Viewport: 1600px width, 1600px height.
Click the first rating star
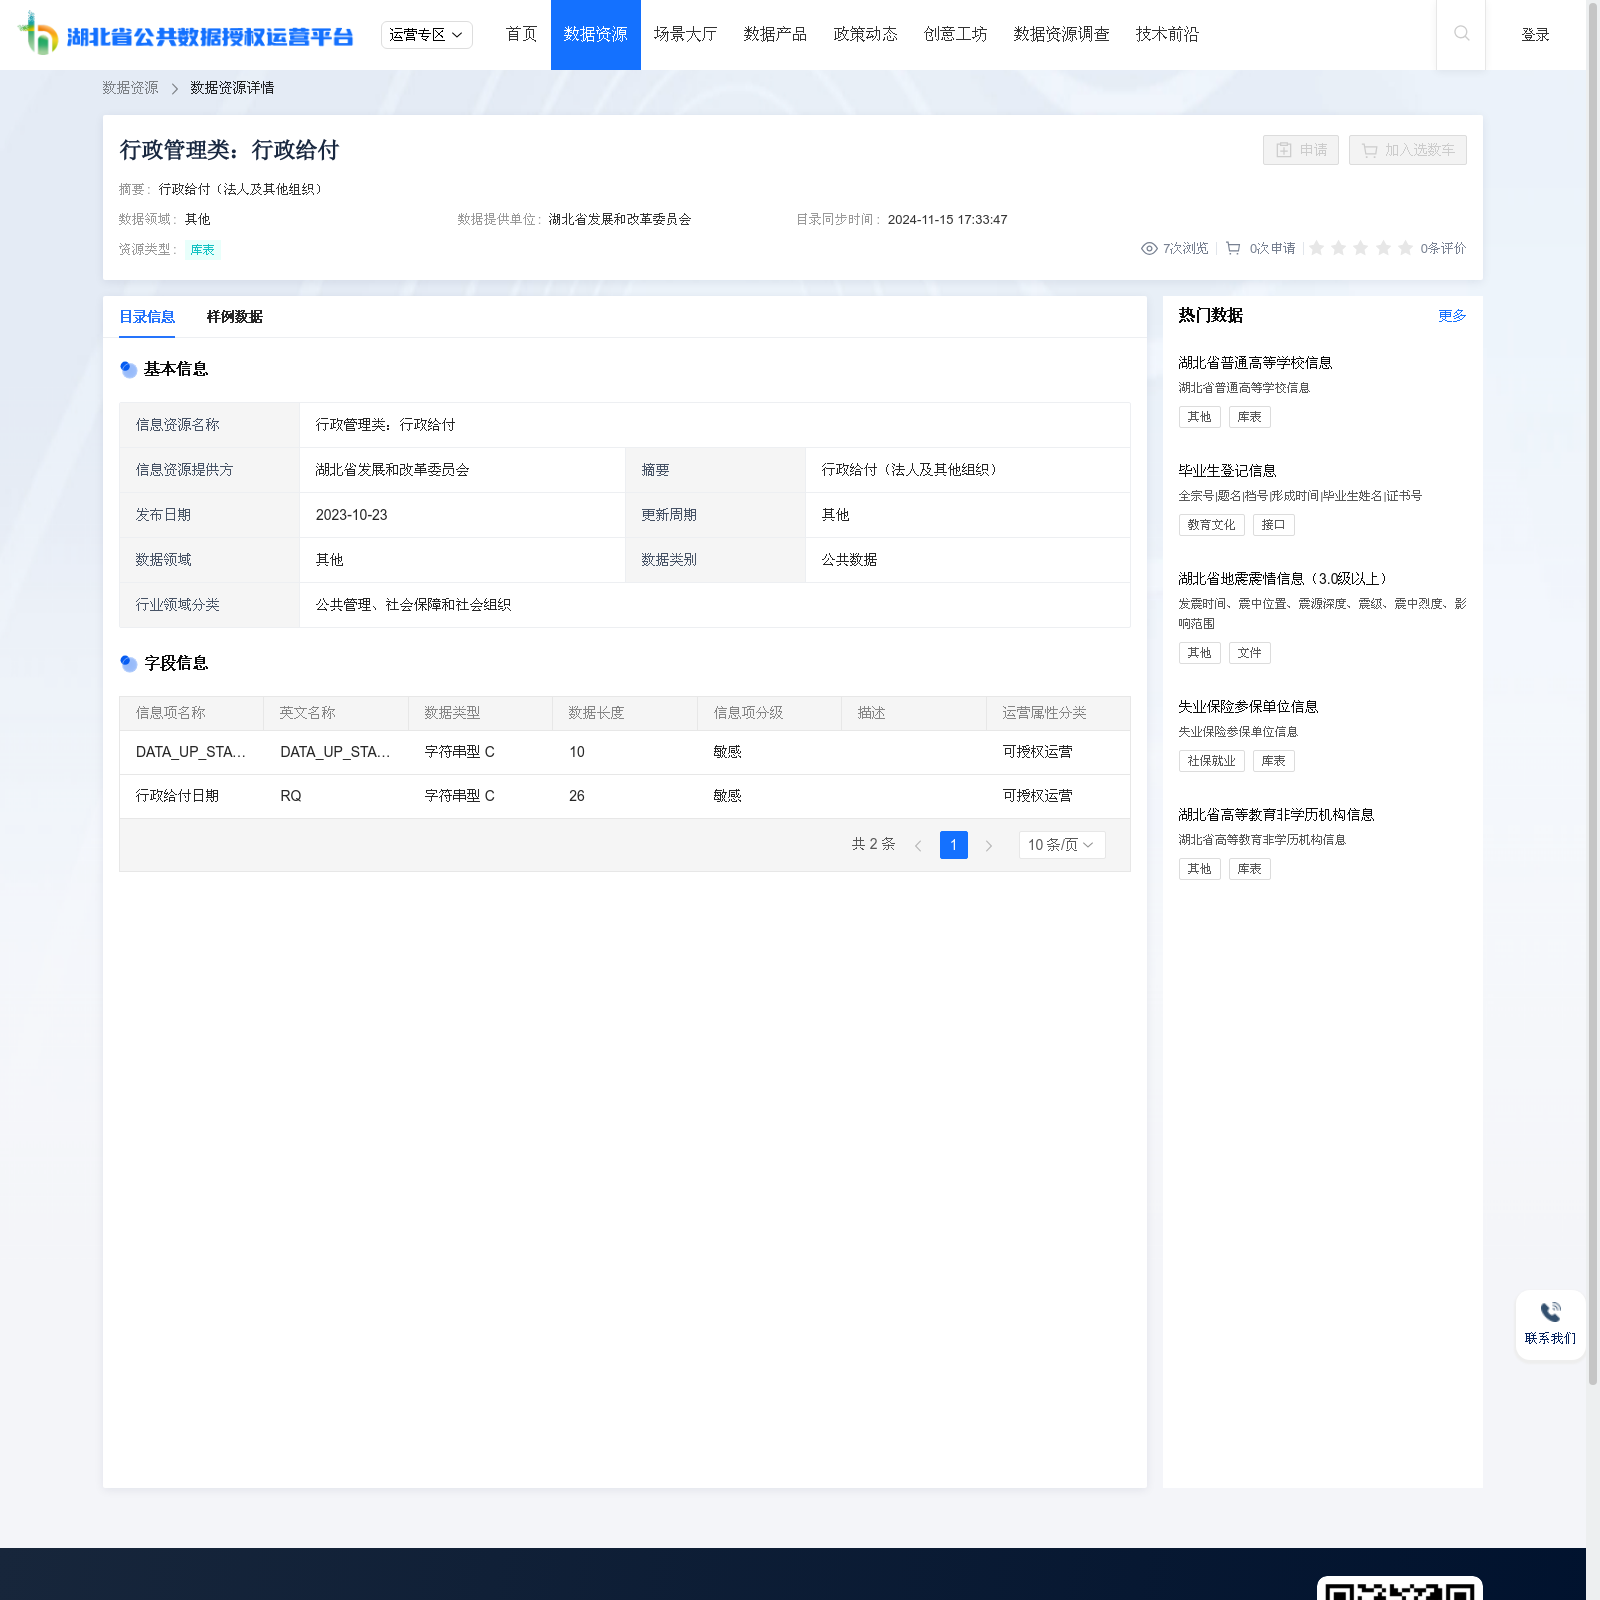click(x=1317, y=249)
